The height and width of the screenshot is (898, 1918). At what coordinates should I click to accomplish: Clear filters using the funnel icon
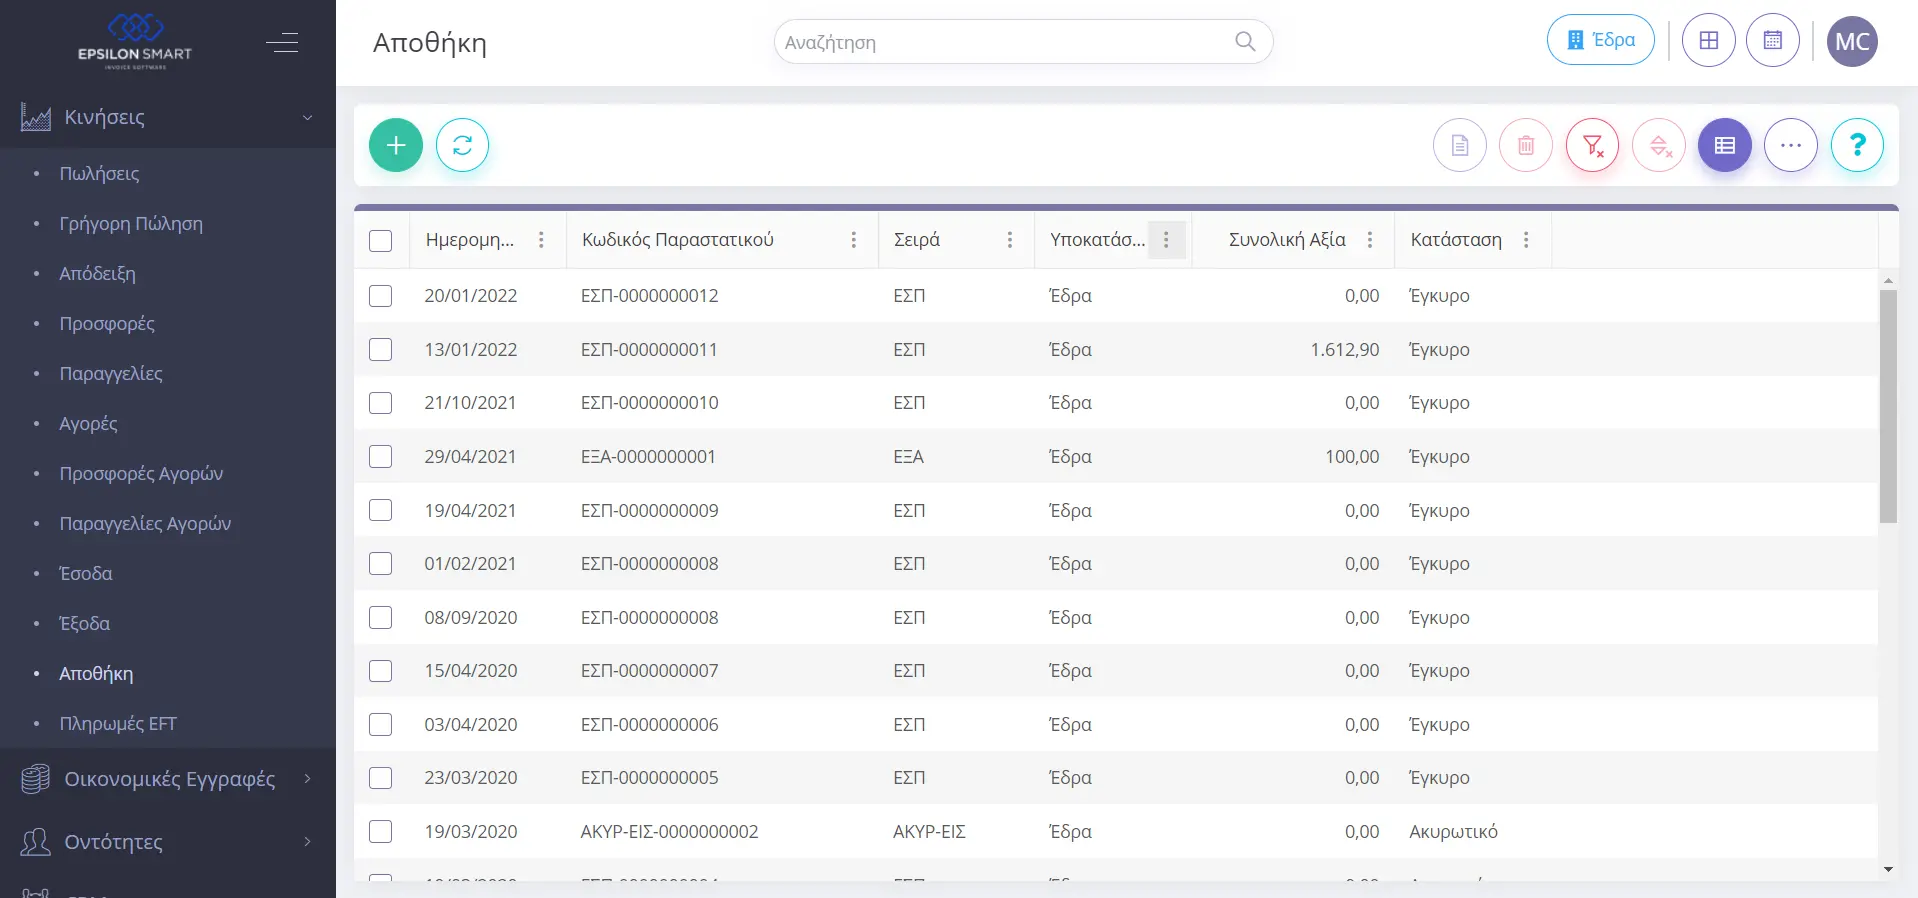click(1592, 145)
